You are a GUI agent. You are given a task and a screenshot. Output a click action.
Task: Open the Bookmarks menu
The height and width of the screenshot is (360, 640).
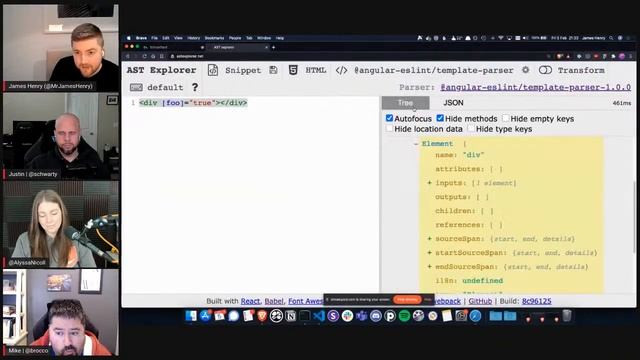(x=214, y=38)
